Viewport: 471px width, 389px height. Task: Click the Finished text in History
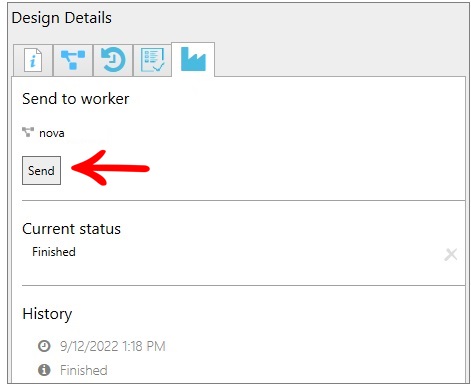[x=84, y=370]
